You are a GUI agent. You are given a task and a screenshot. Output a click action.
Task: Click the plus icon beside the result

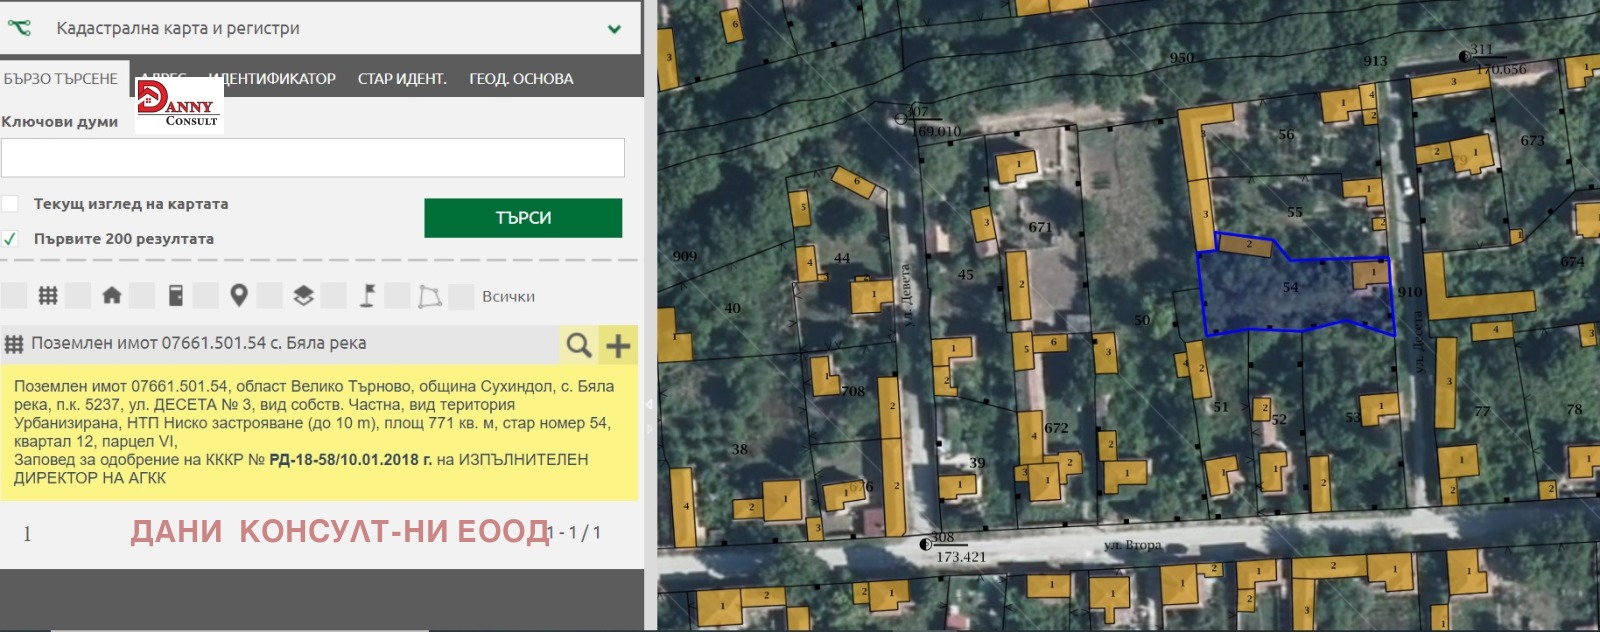click(618, 345)
